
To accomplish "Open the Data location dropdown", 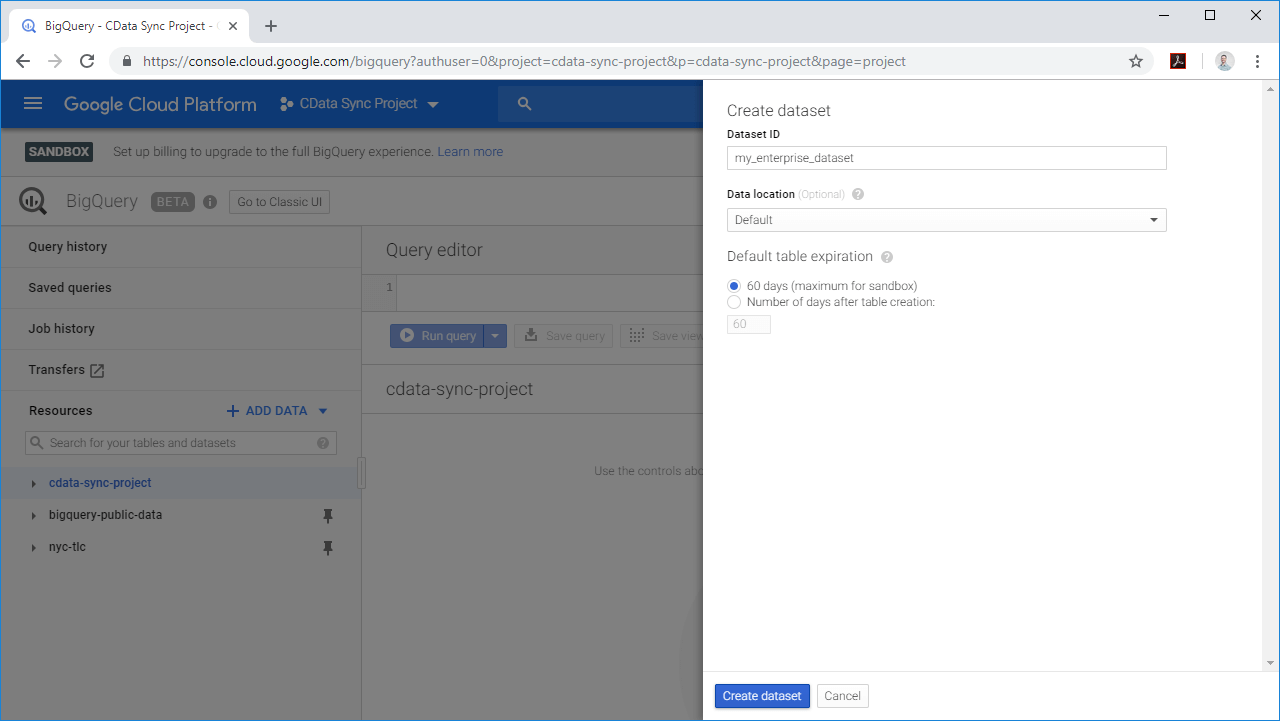I will 946,220.
